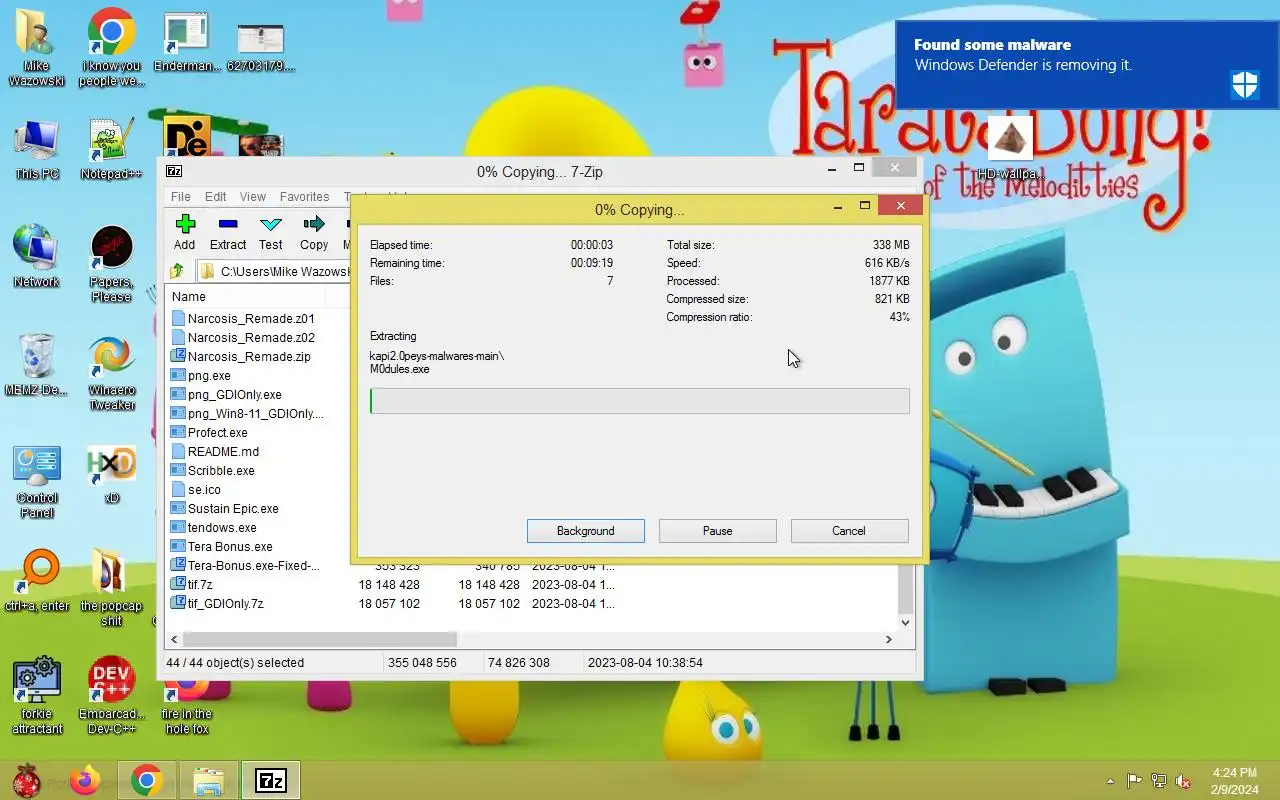This screenshot has height=800, width=1280.
Task: Click Windows Defender shield in notification
Action: (1245, 85)
